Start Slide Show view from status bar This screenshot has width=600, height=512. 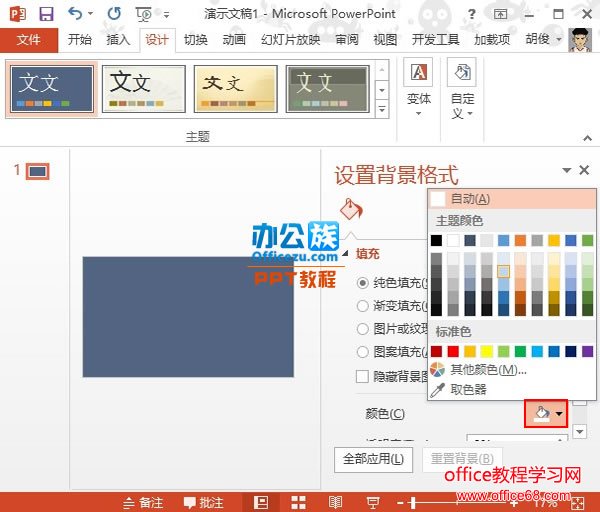tap(373, 502)
